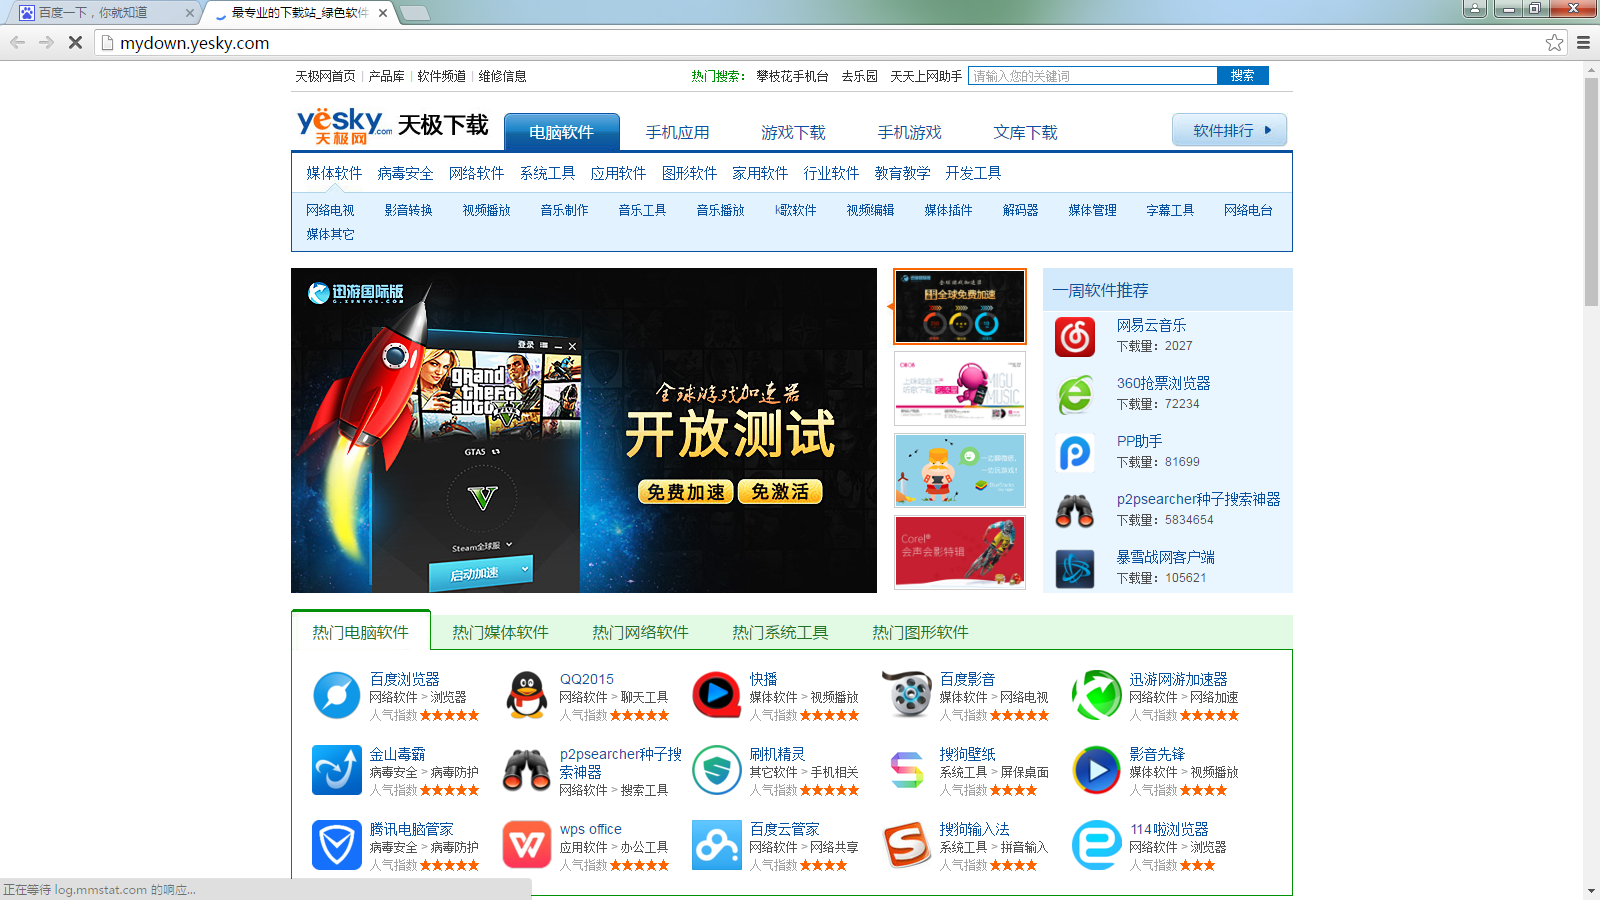This screenshot has width=1600, height=900.
Task: Click the 腾讯电脑管家 shield icon
Action: [x=337, y=845]
